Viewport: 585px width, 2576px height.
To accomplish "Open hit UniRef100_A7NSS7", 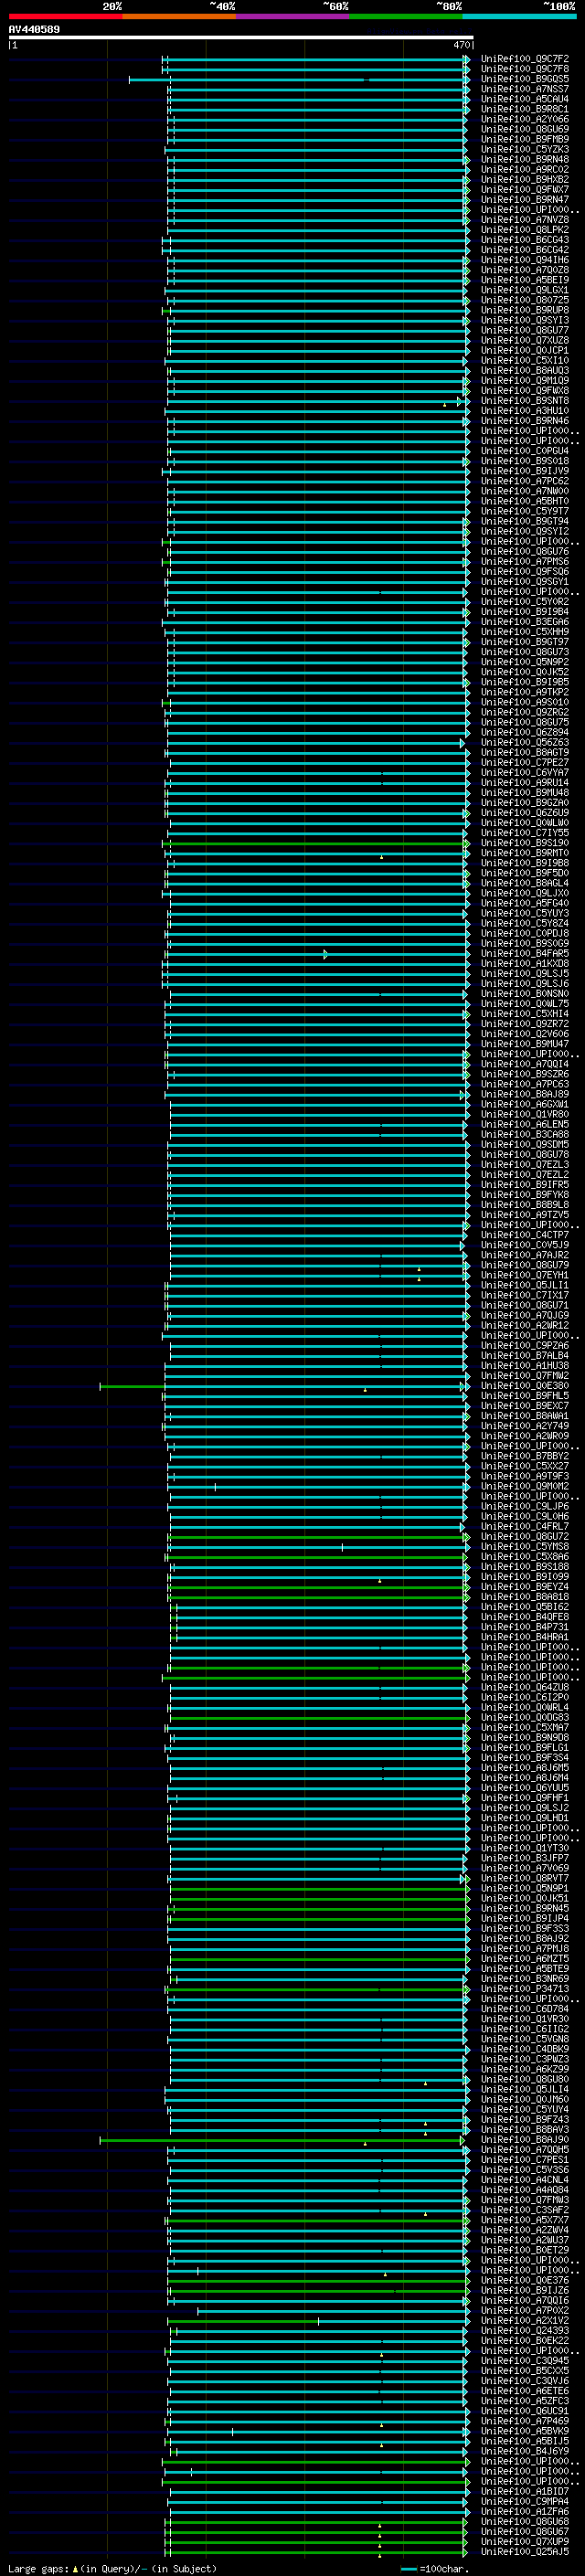I will (525, 89).
